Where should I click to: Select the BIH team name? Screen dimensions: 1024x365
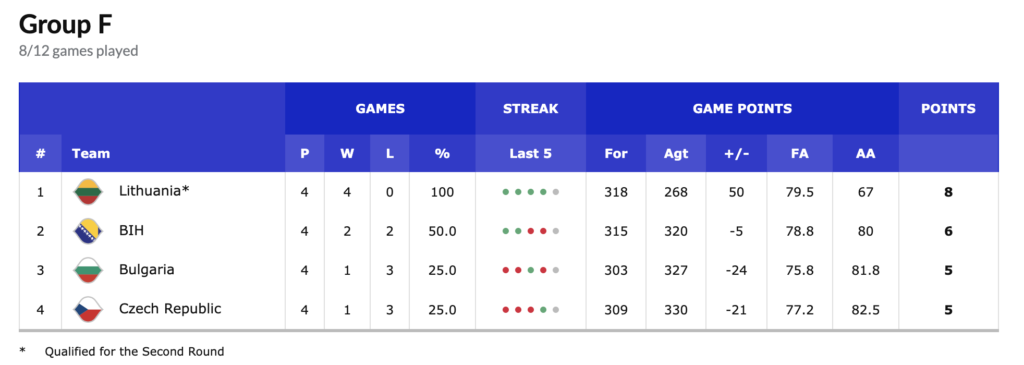131,230
